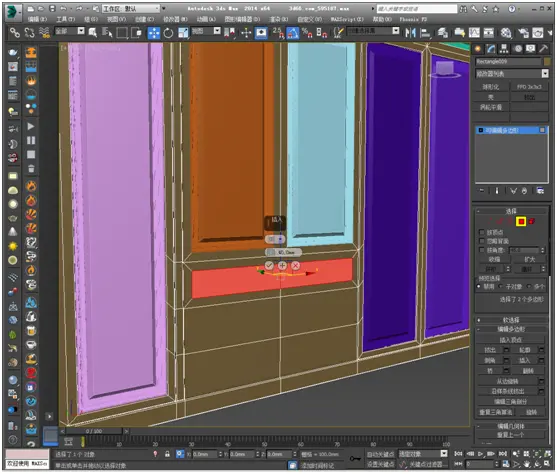Viewport: 557px width, 474px height.
Task: Collapse the Edit Polygons rollout
Action: pyautogui.click(x=511, y=329)
